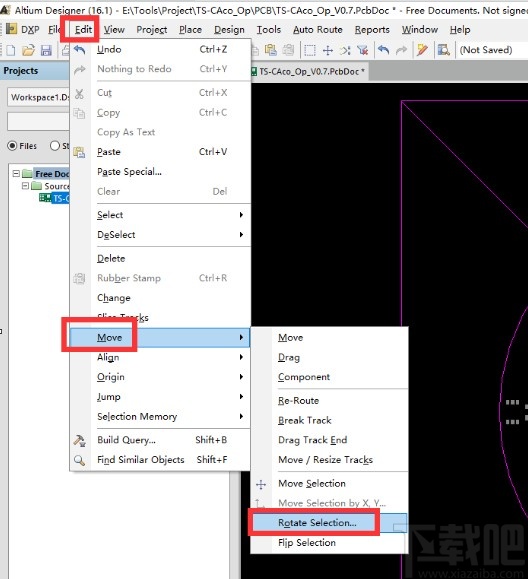The width and height of the screenshot is (528, 579).
Task: Select the Structure radio button
Action: coord(55,146)
